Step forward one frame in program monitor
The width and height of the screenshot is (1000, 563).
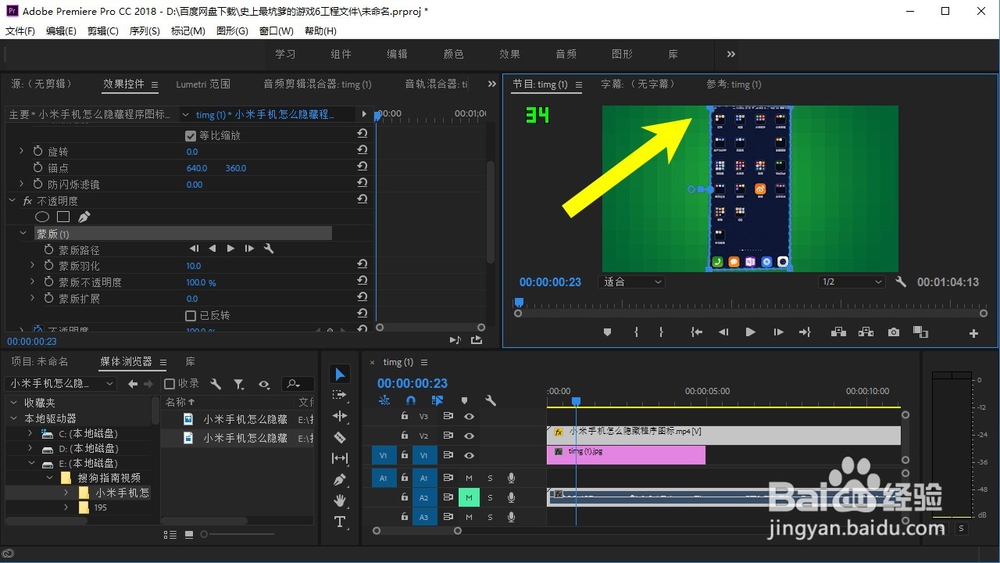pos(778,332)
